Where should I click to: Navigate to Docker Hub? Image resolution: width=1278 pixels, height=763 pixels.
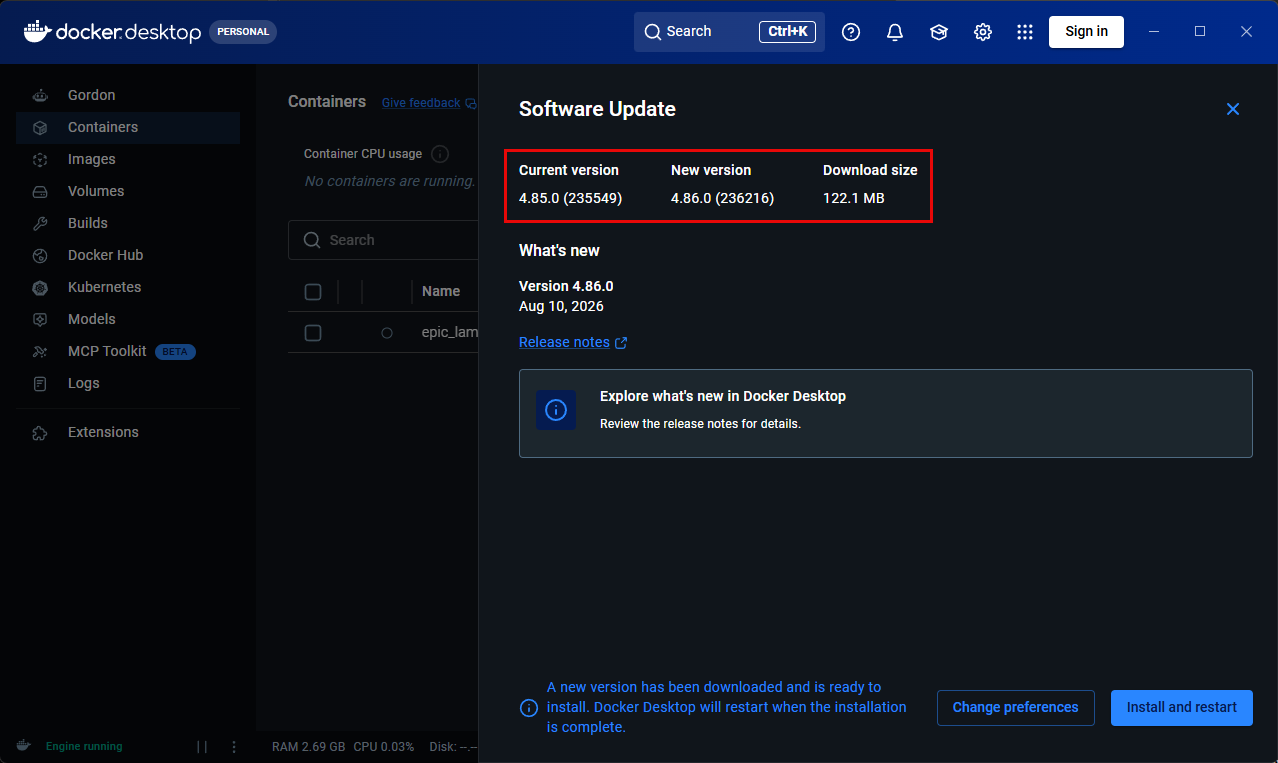(x=128, y=255)
